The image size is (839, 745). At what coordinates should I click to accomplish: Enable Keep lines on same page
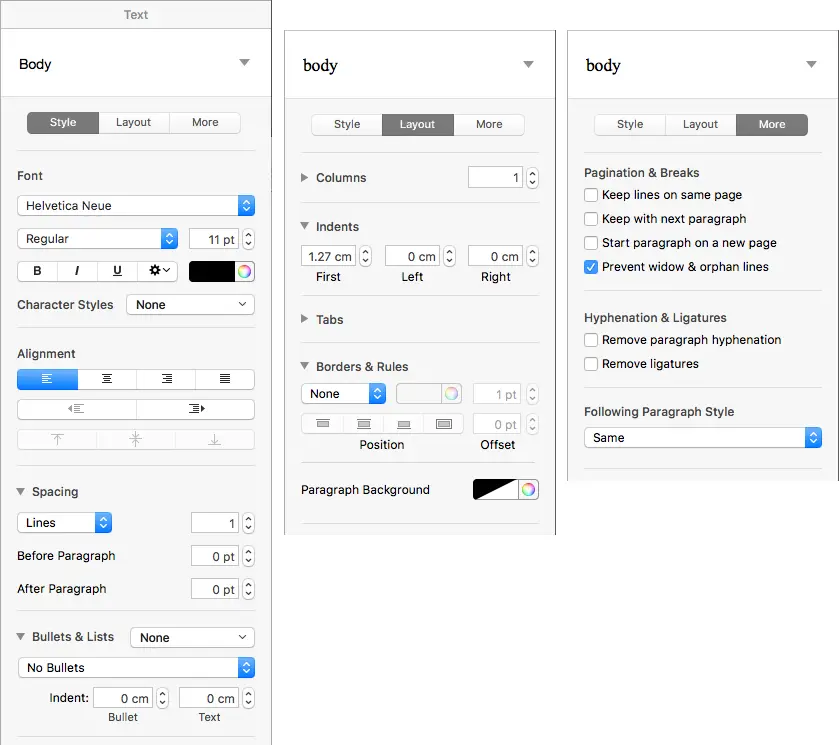(x=592, y=195)
